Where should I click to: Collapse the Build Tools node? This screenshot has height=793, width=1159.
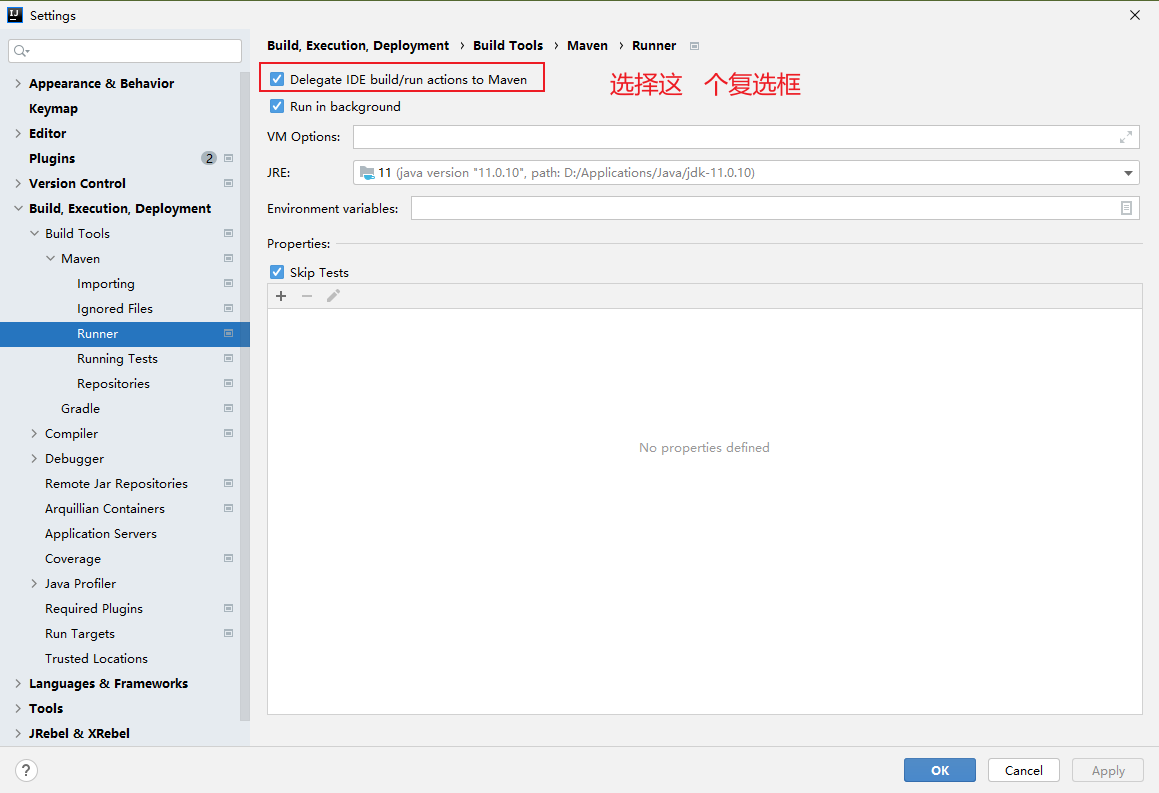34,234
